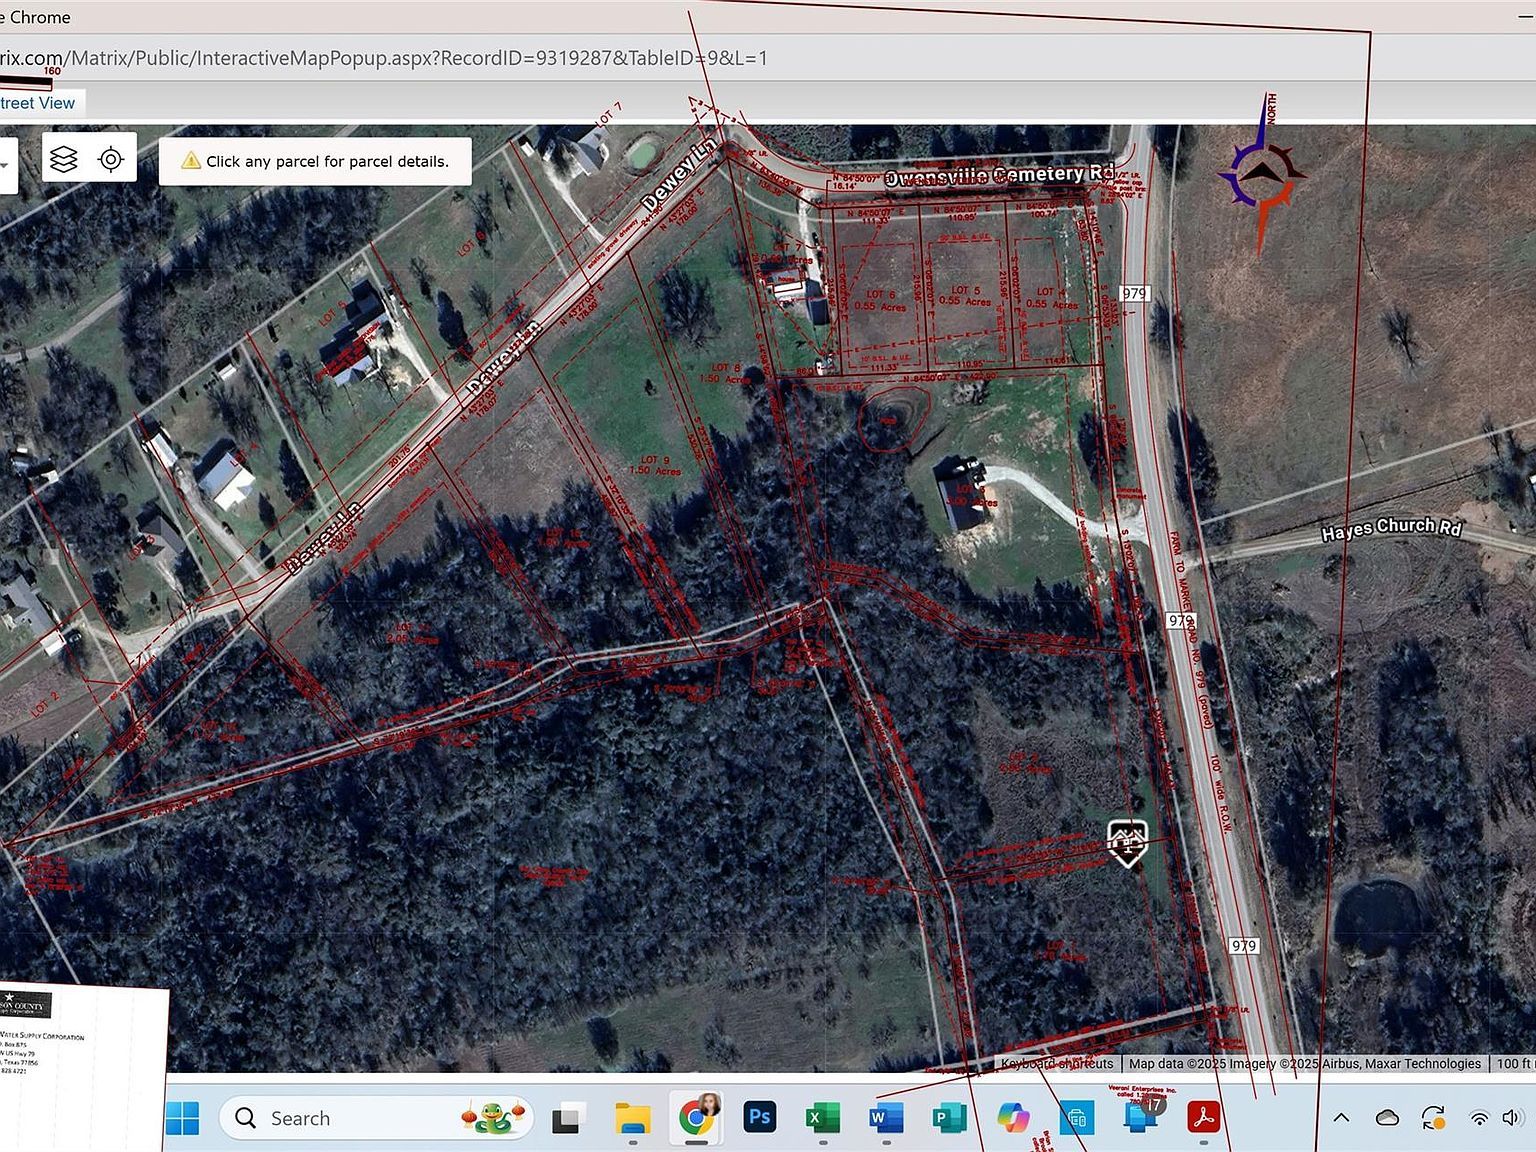Click the Keyboard shortcuts button
1536x1152 pixels.
(x=1058, y=1064)
